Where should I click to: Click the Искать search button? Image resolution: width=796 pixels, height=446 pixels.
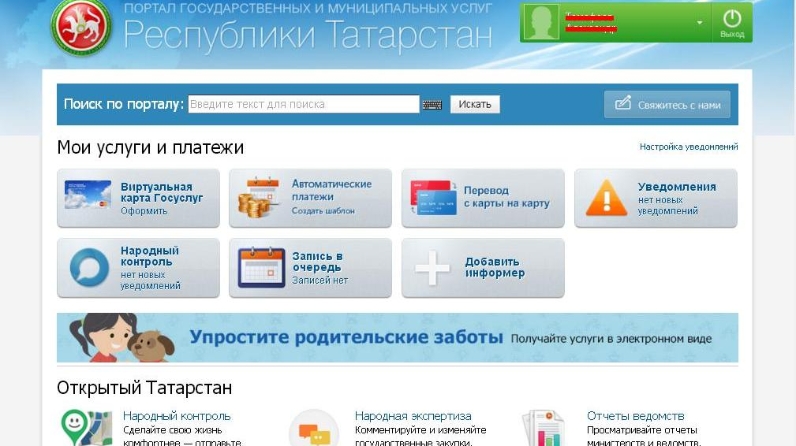475,104
